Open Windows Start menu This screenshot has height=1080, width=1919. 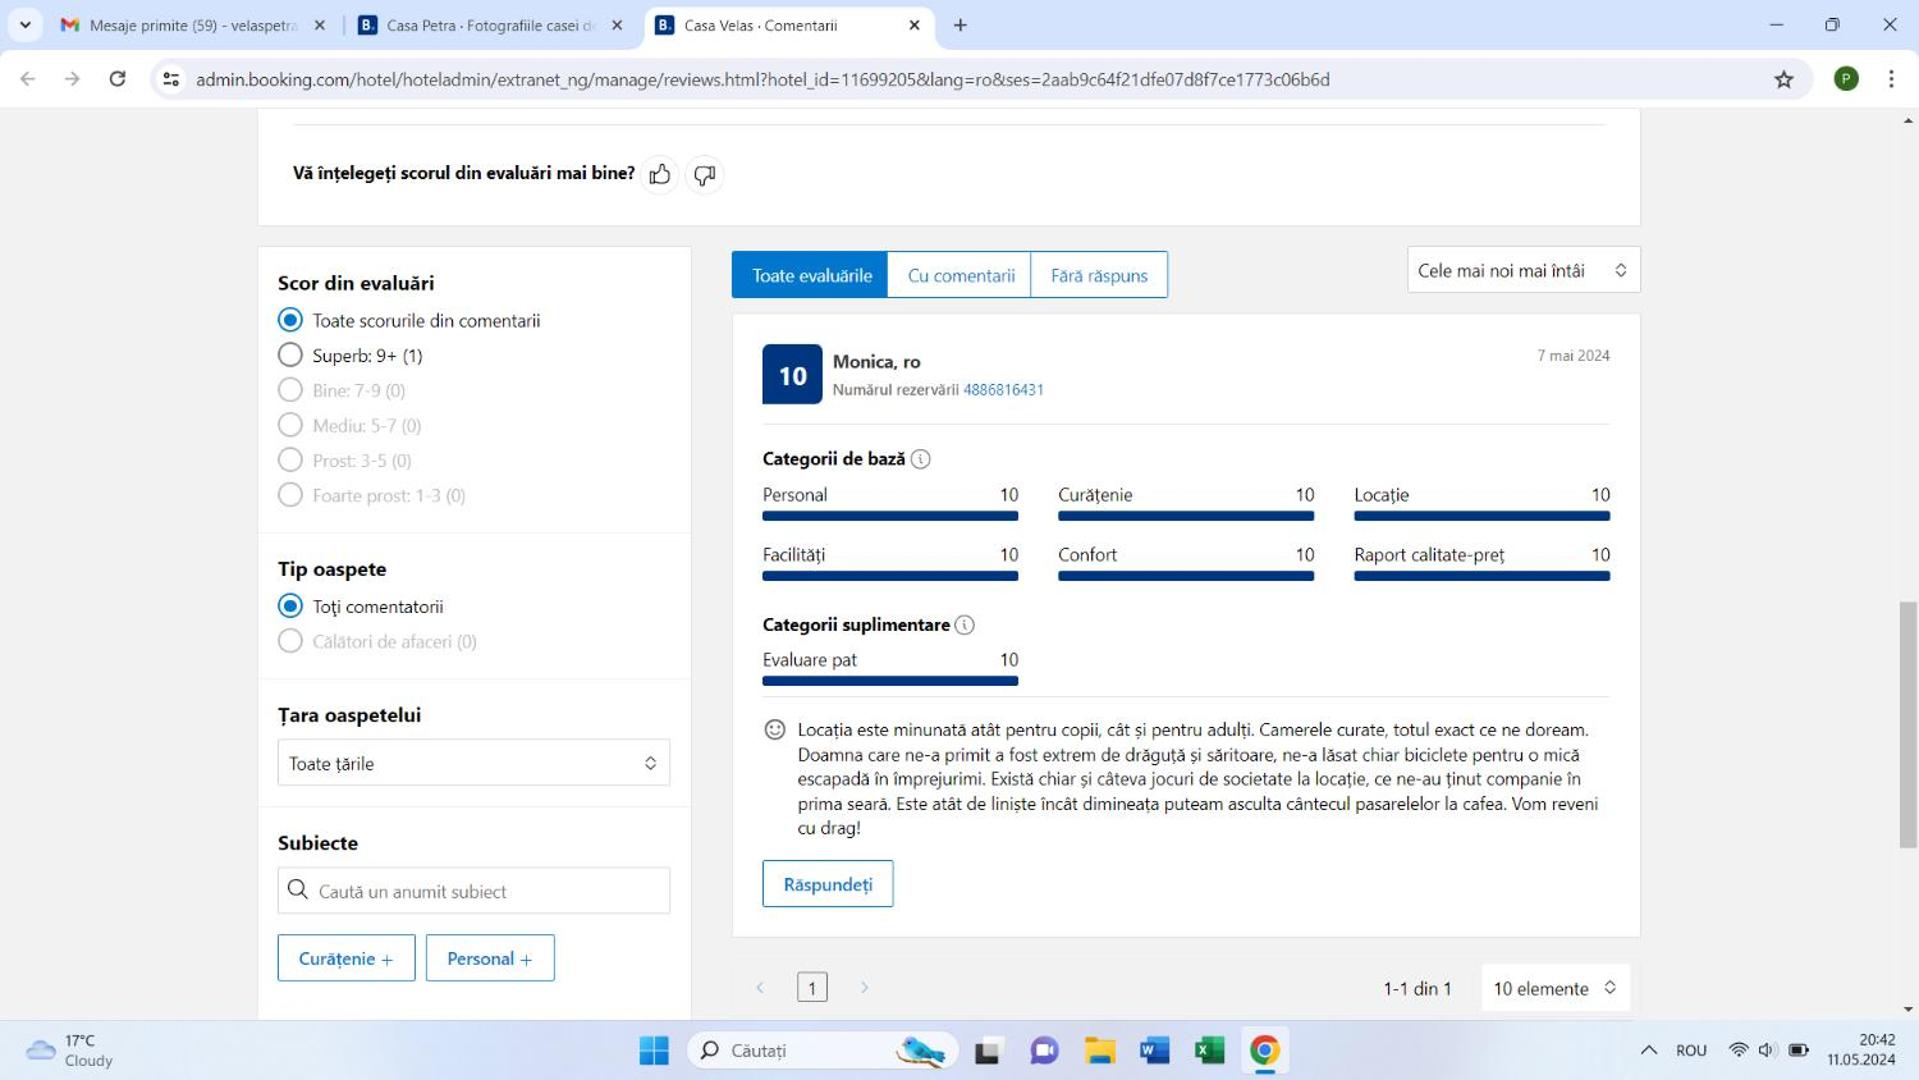pos(654,1050)
